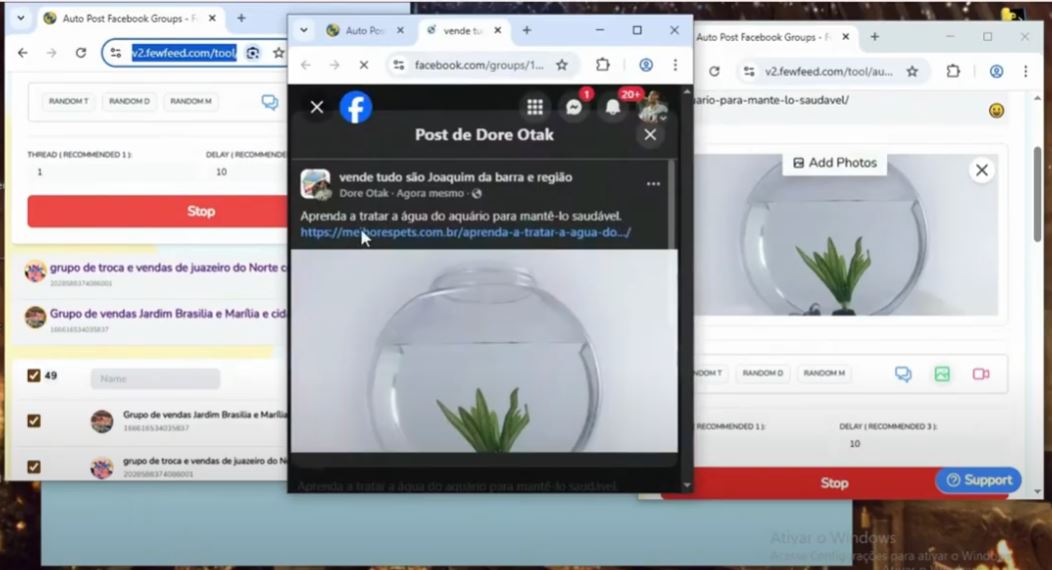Click comment bubble icon in left window
The image size is (1052, 570).
point(270,102)
